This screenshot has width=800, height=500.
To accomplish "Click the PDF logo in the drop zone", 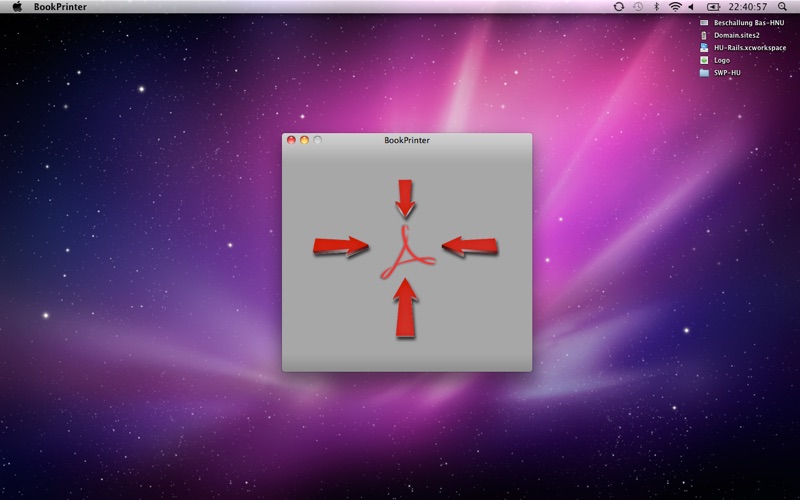I will point(406,252).
